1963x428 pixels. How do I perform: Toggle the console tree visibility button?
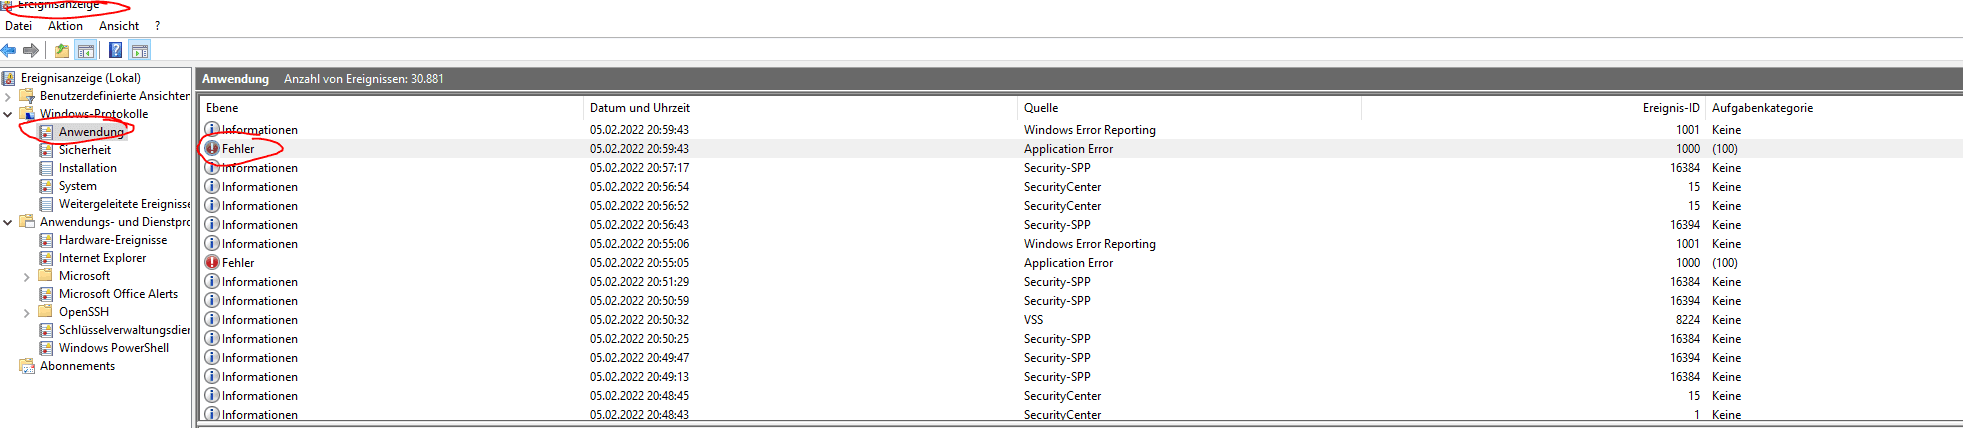point(86,50)
